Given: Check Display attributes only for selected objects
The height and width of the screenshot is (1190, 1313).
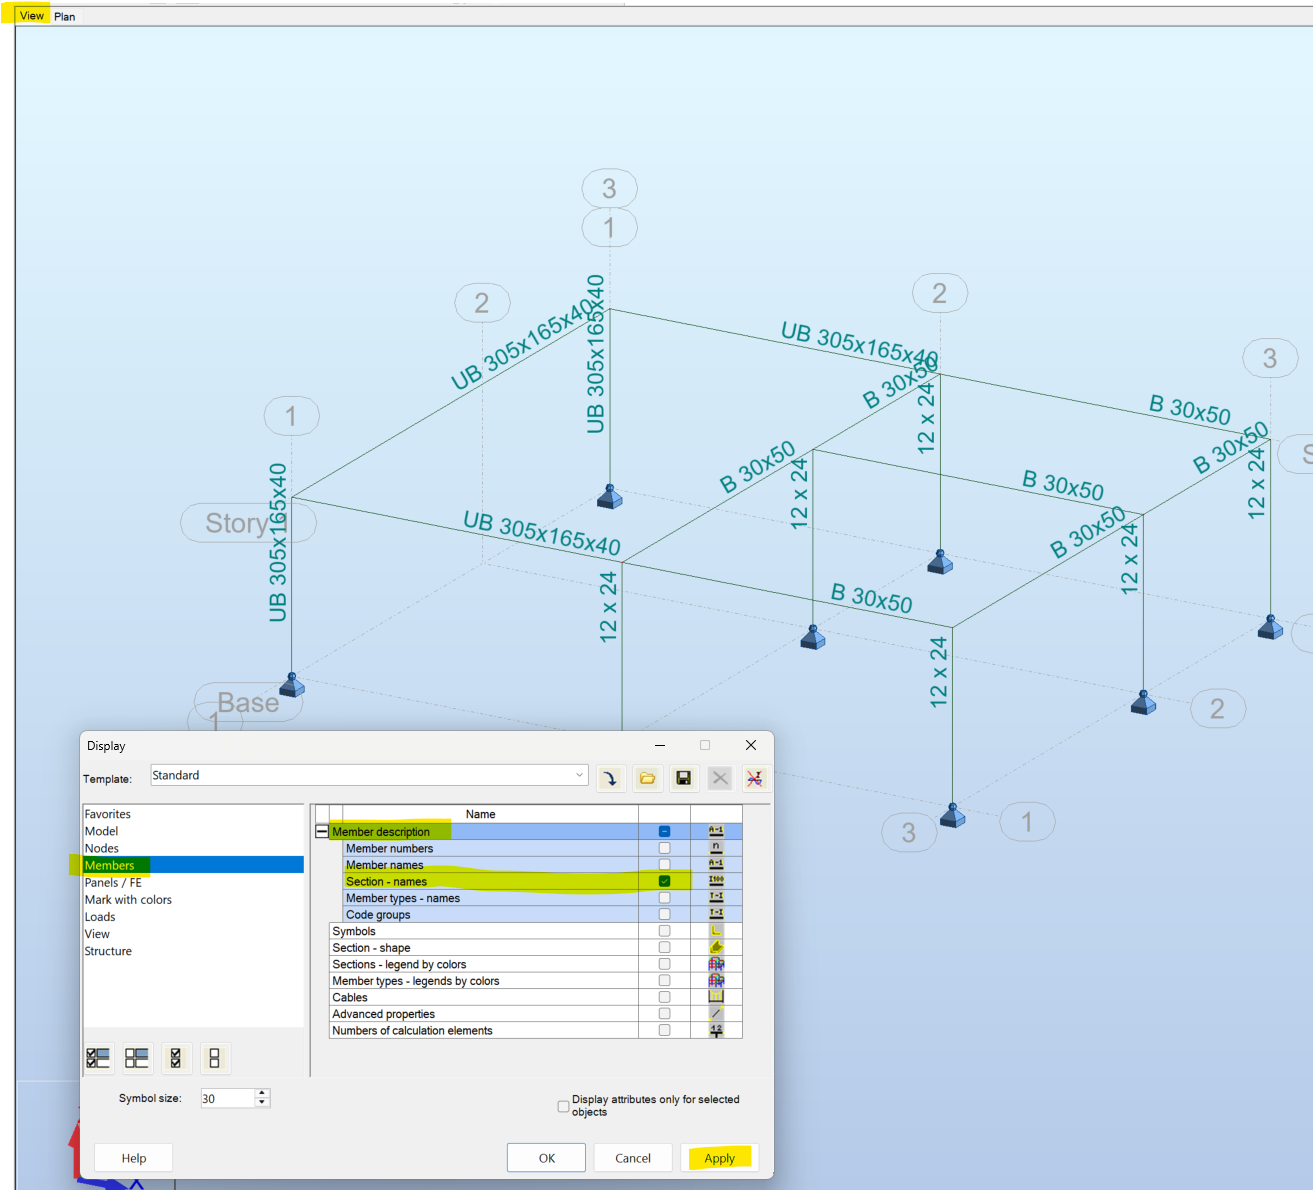Looking at the screenshot, I should [x=563, y=1106].
